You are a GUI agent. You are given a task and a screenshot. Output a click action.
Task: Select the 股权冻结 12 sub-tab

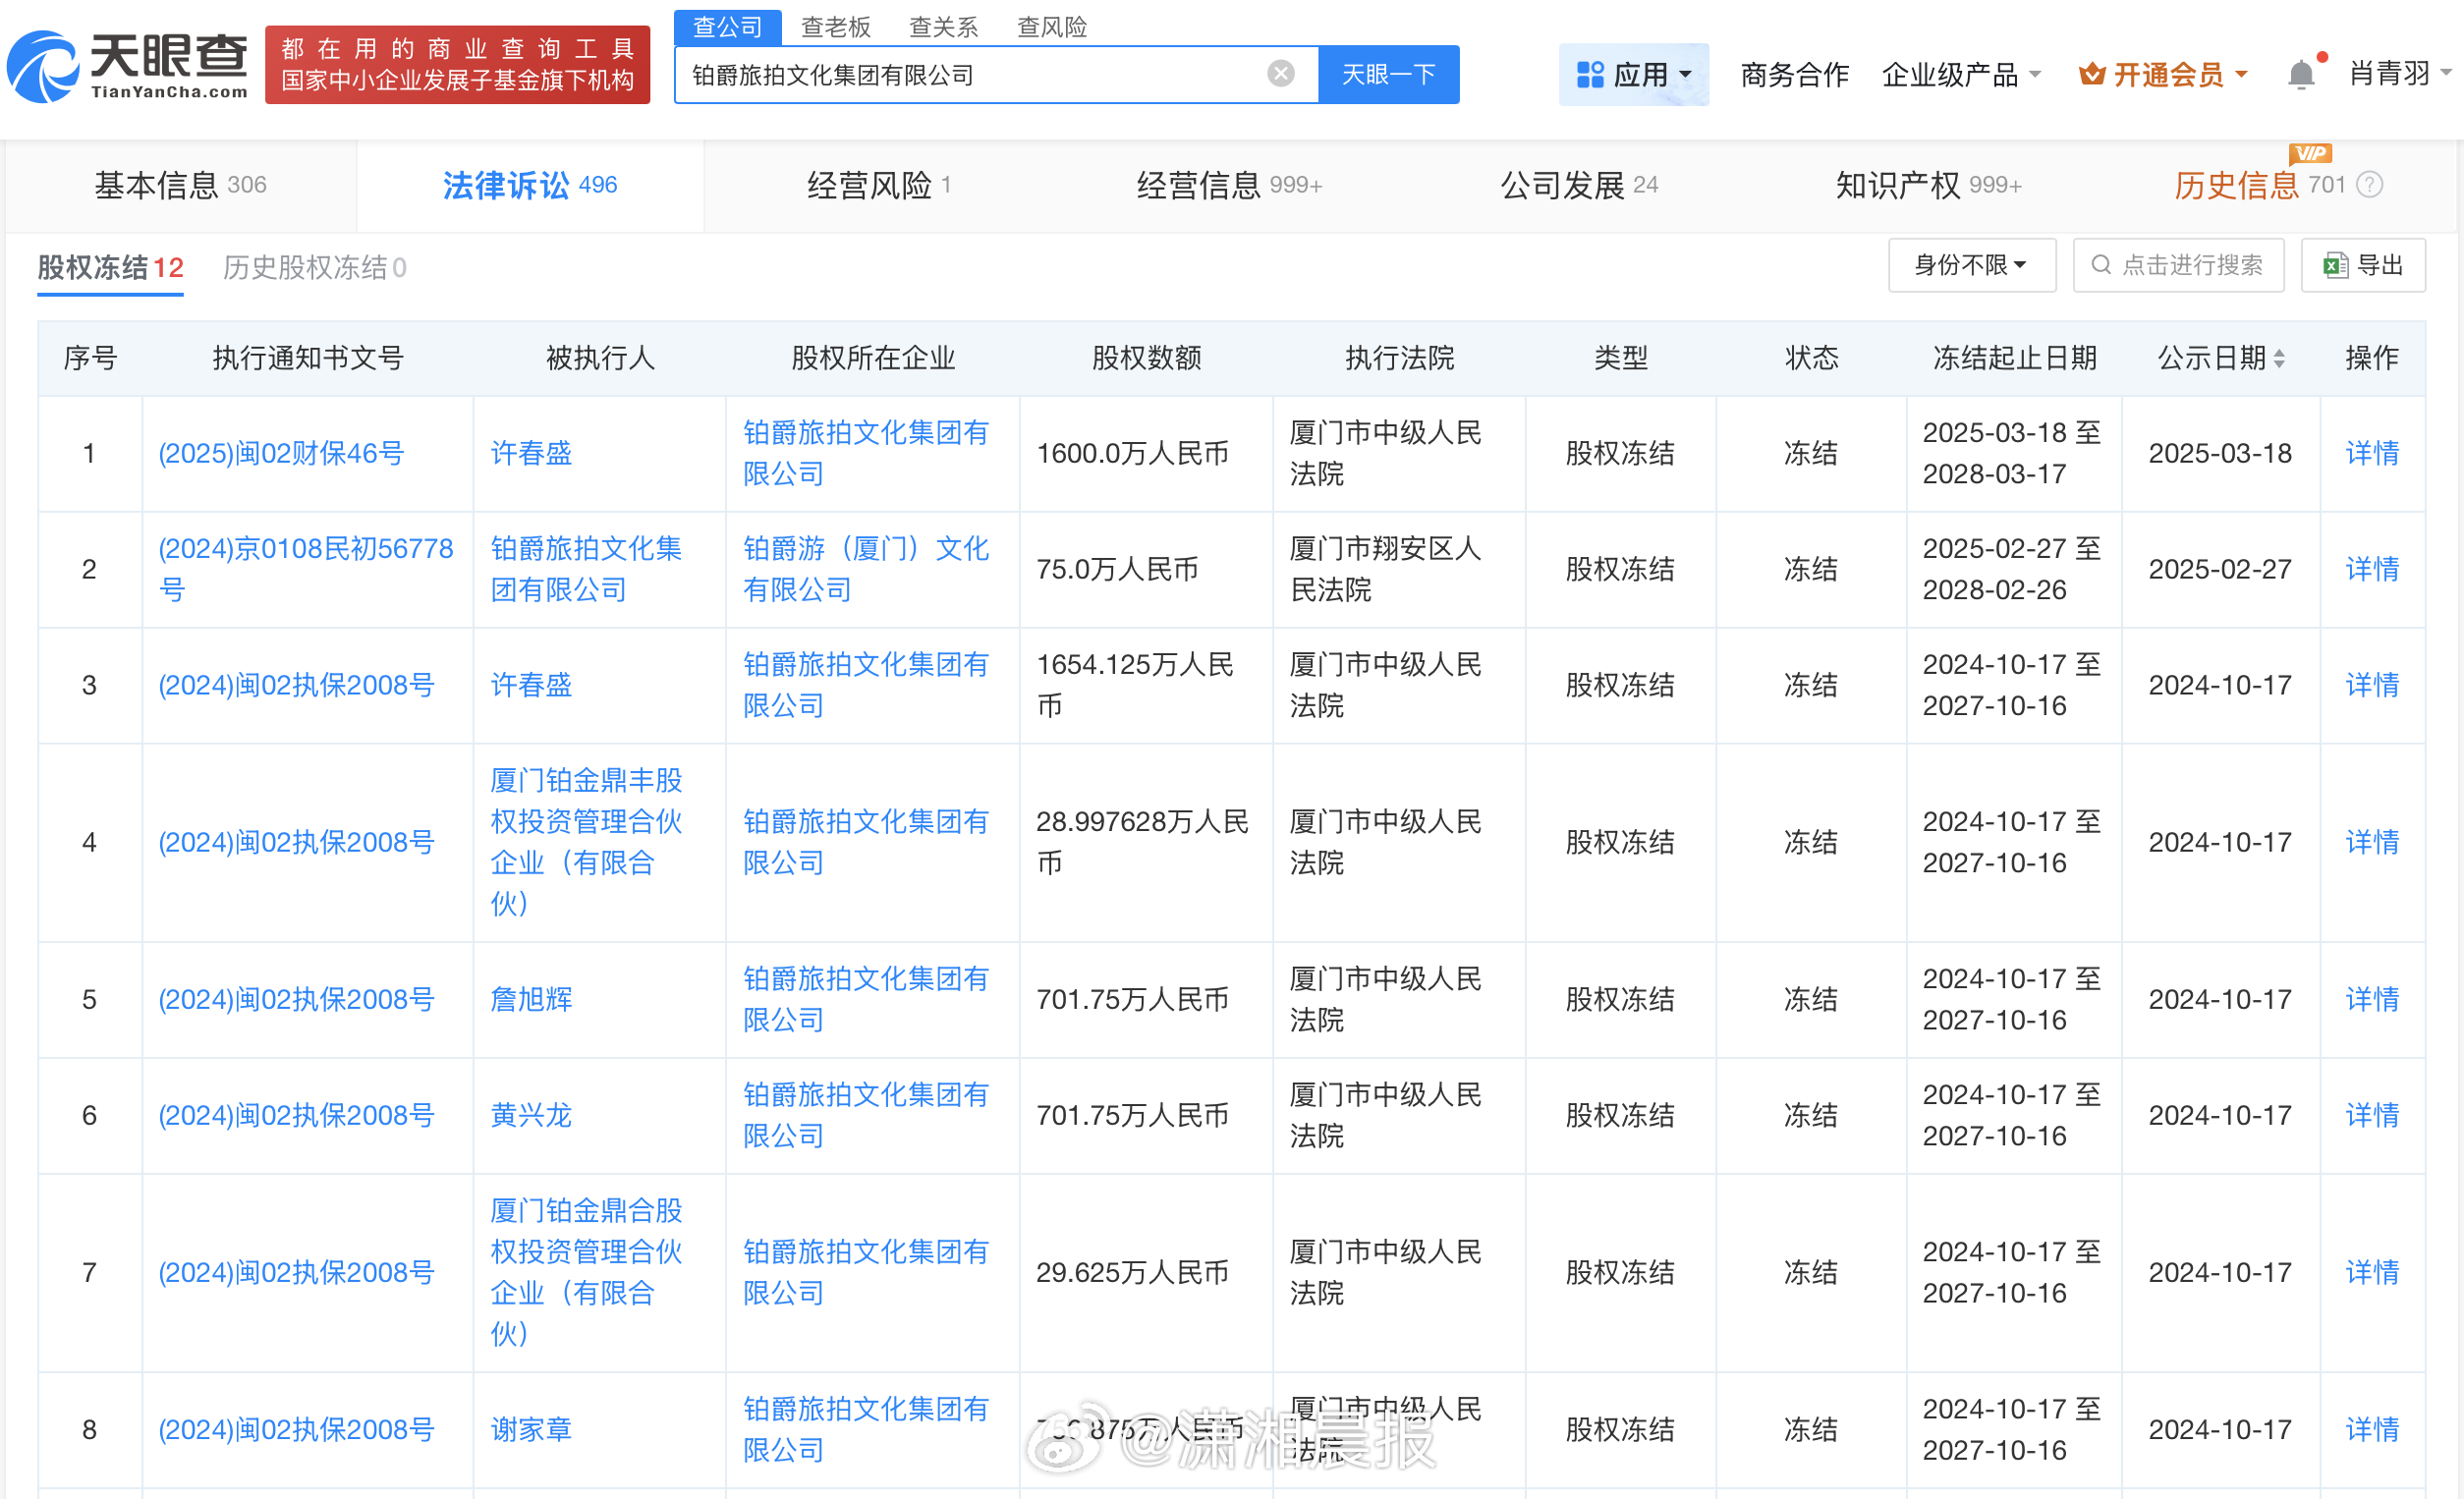click(110, 267)
